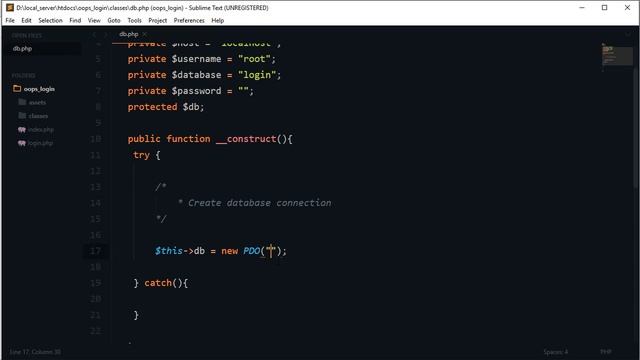Close the db.php tab
The image size is (640, 360).
tap(144, 34)
